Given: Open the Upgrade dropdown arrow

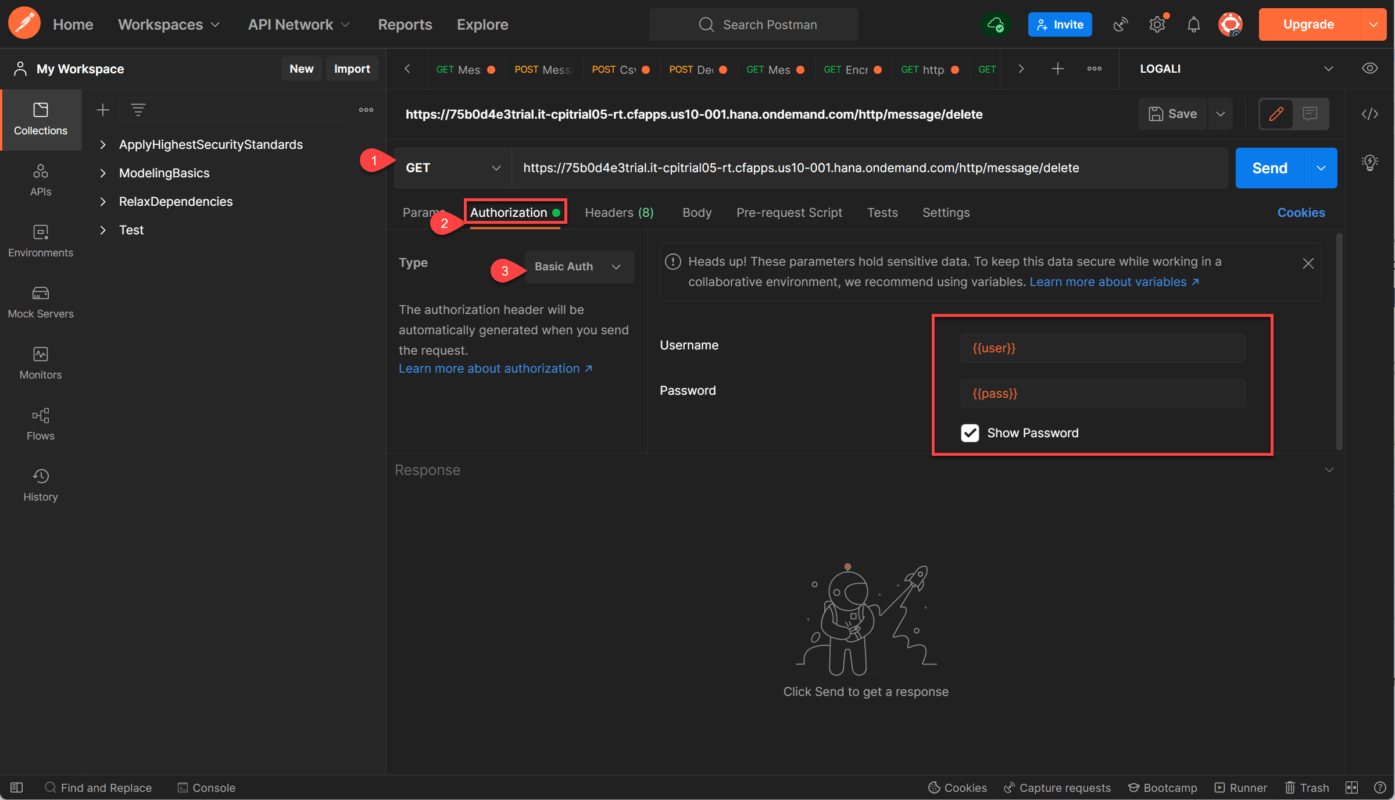Looking at the screenshot, I should (x=1371, y=24).
